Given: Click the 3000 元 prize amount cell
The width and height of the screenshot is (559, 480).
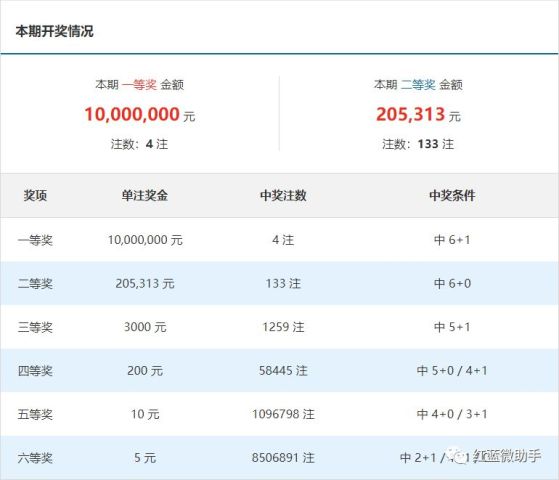Looking at the screenshot, I should (x=145, y=327).
